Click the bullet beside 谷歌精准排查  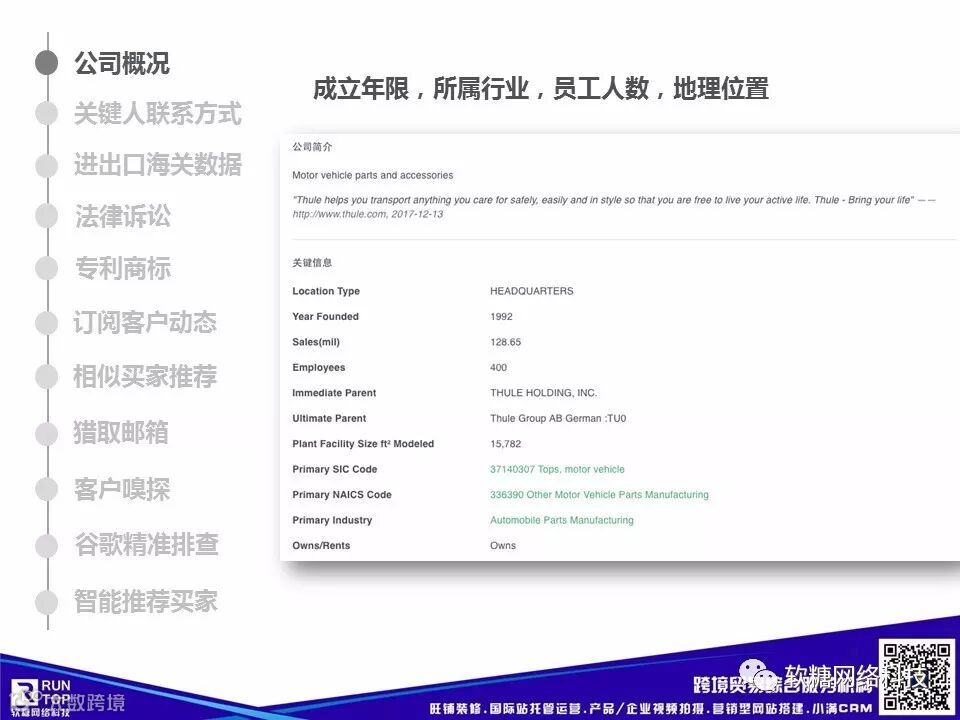click(47, 545)
